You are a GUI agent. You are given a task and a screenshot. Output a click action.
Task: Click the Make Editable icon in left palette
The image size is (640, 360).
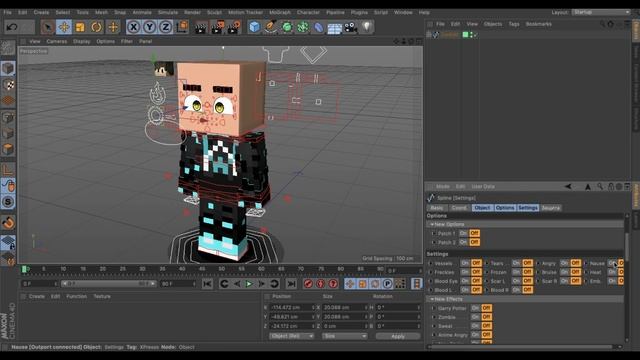click(x=8, y=49)
